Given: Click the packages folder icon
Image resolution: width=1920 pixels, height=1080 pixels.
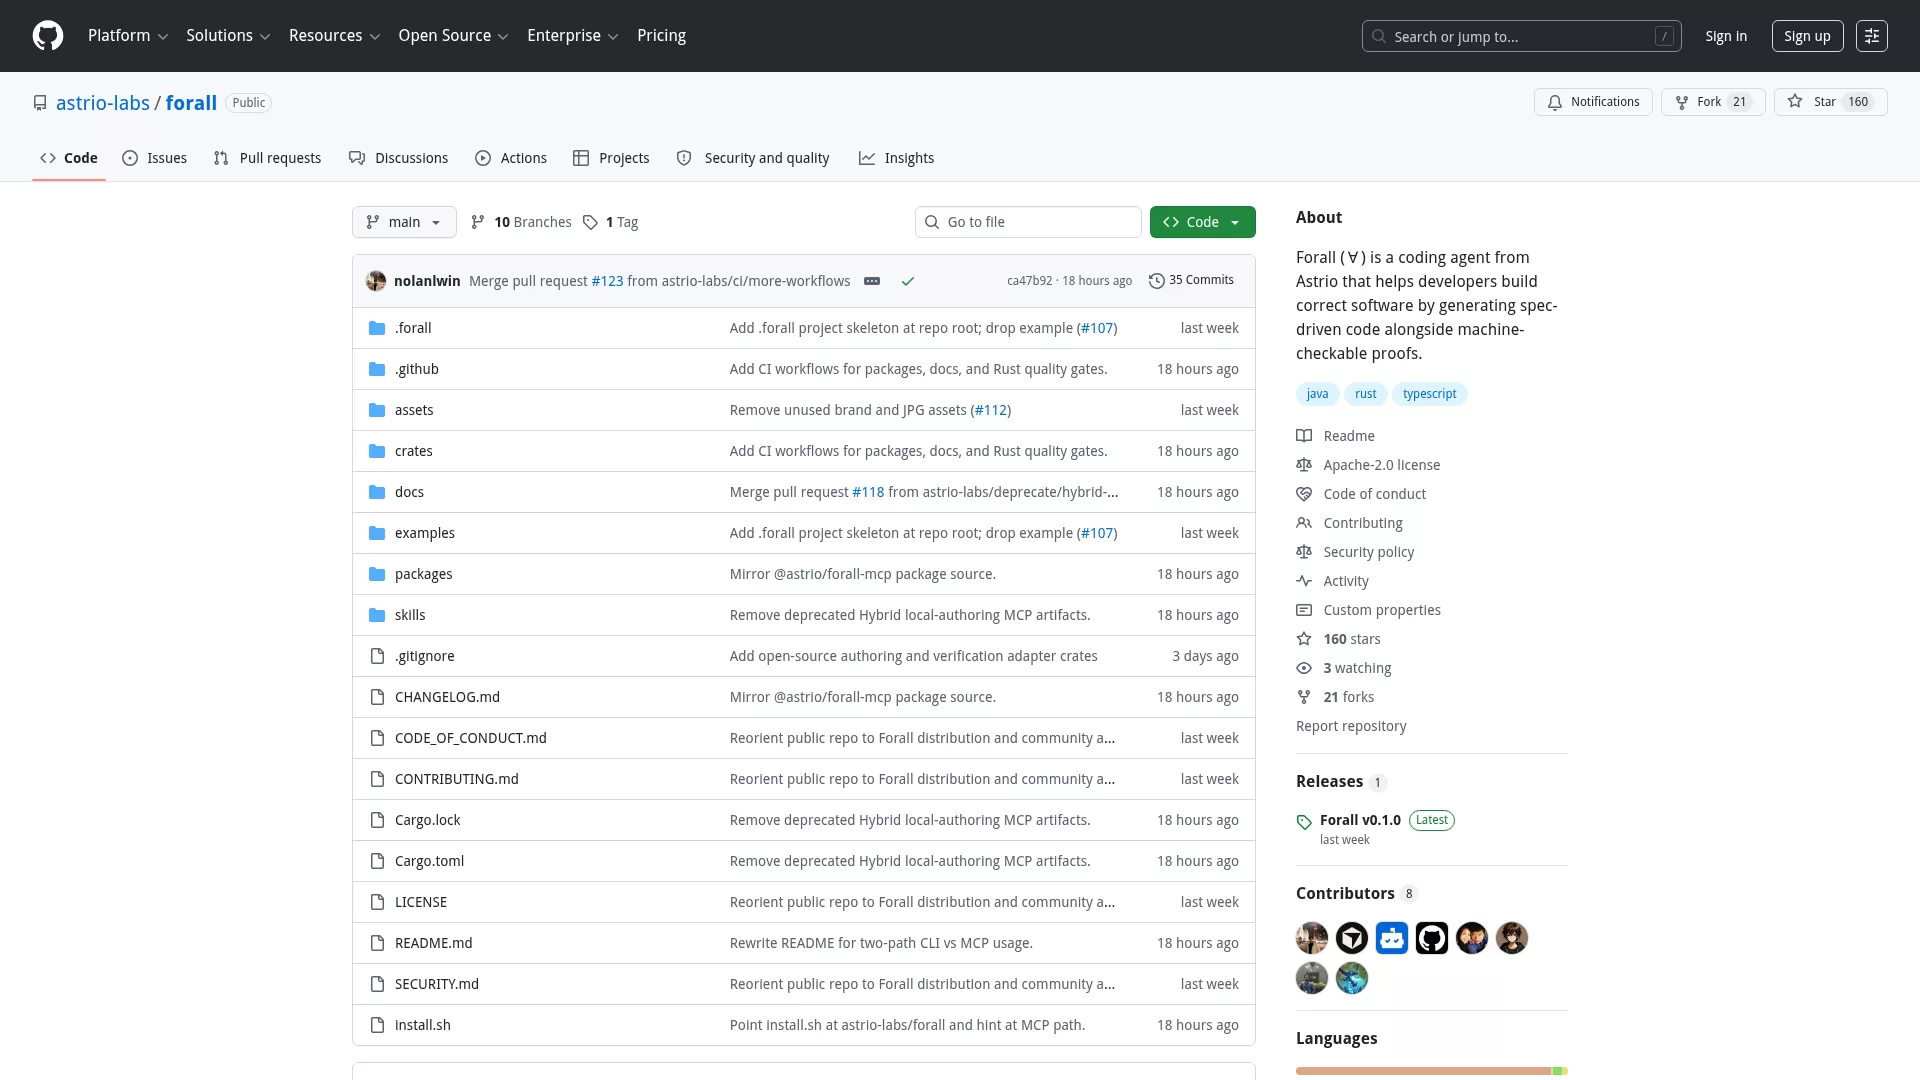Looking at the screenshot, I should 377,574.
